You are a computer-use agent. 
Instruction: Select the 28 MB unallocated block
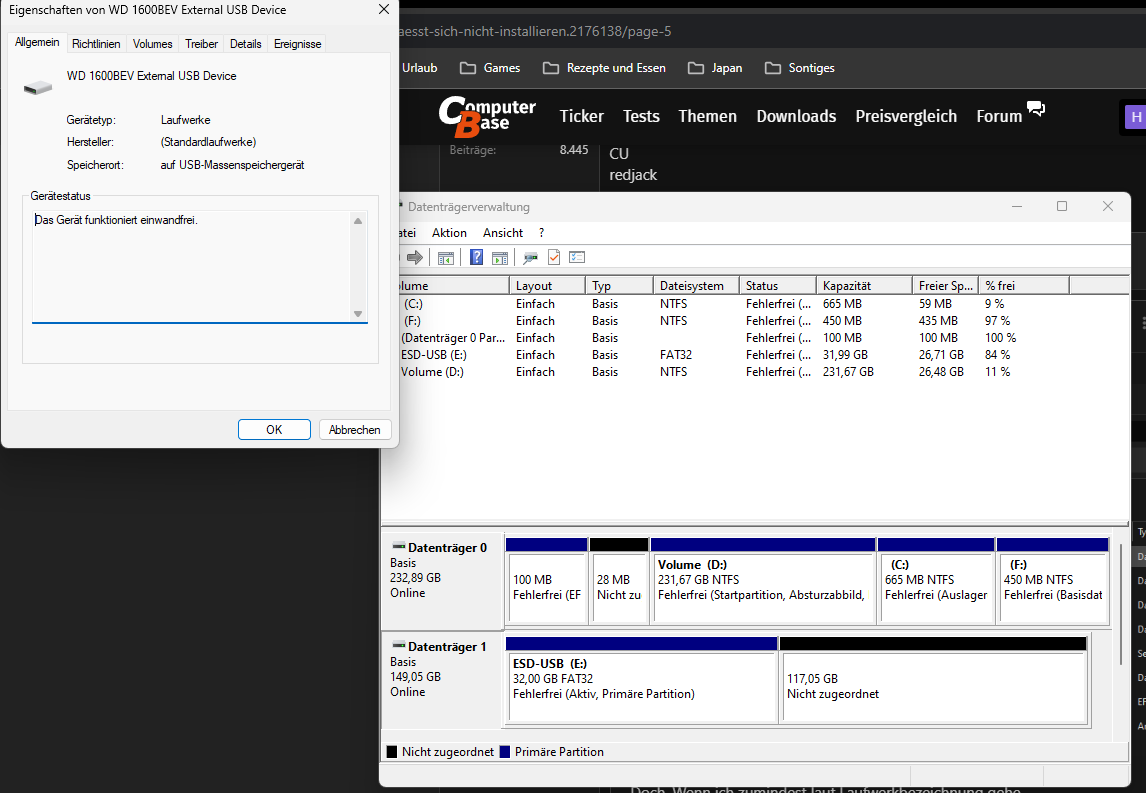pyautogui.click(x=619, y=582)
